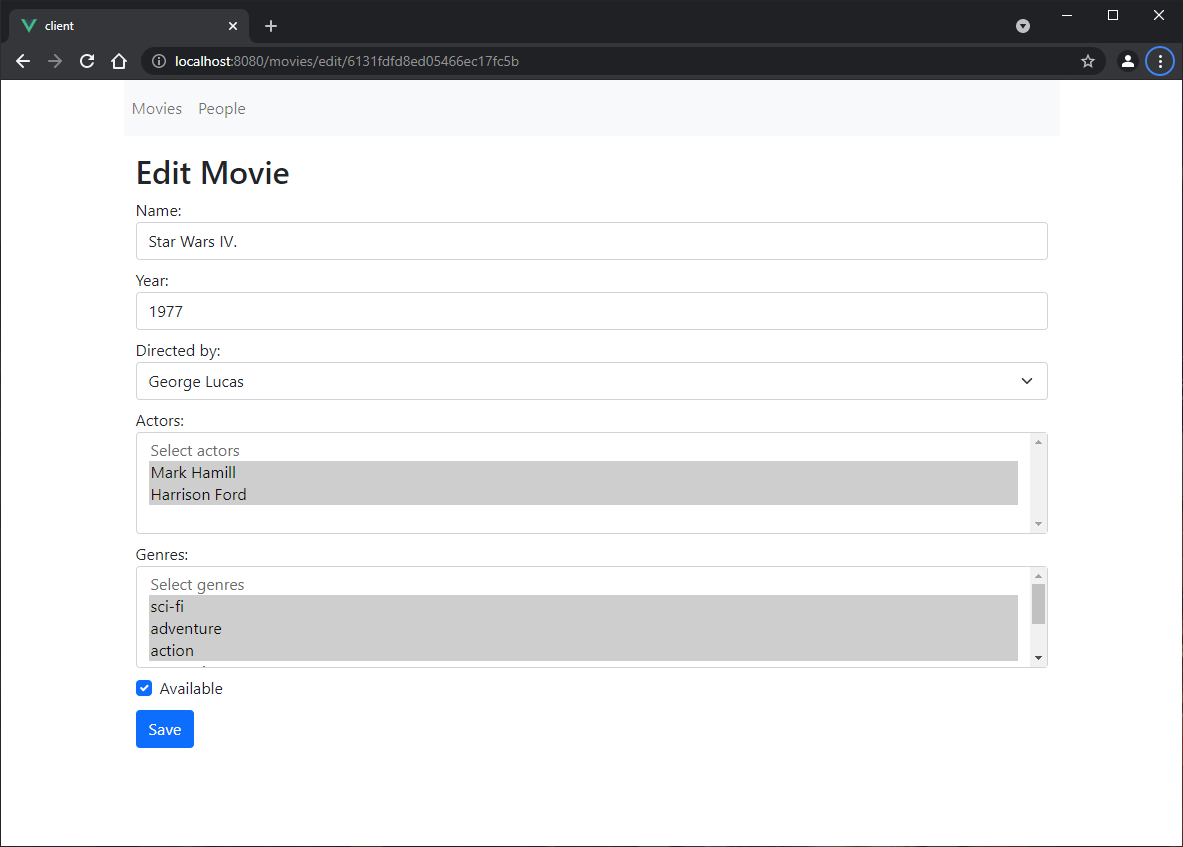
Task: Open new tab with plus icon
Action: coord(271,26)
